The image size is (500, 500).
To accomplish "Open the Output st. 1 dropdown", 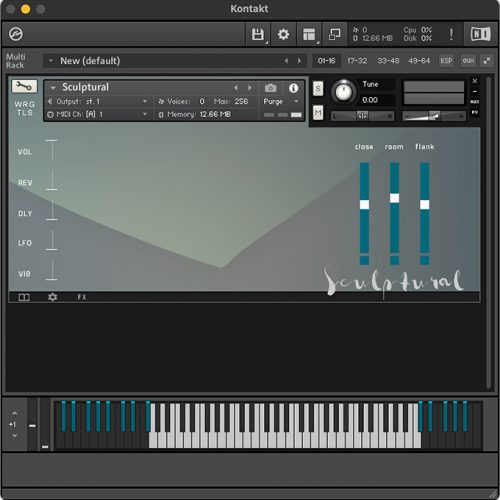I will 98,101.
